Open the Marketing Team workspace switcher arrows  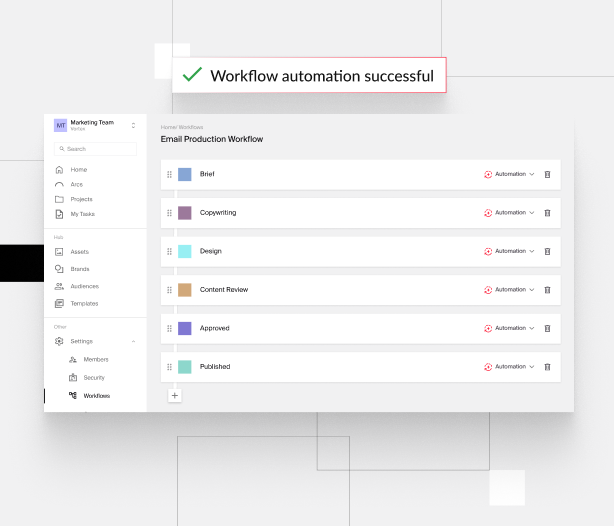click(133, 125)
